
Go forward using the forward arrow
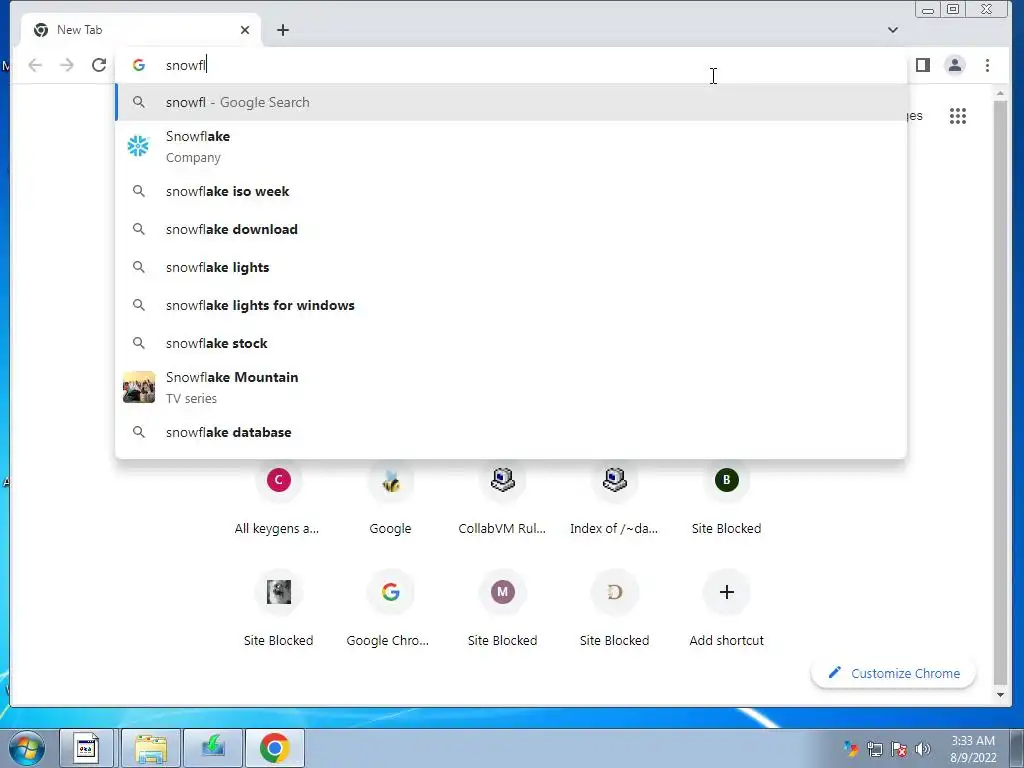pos(67,65)
